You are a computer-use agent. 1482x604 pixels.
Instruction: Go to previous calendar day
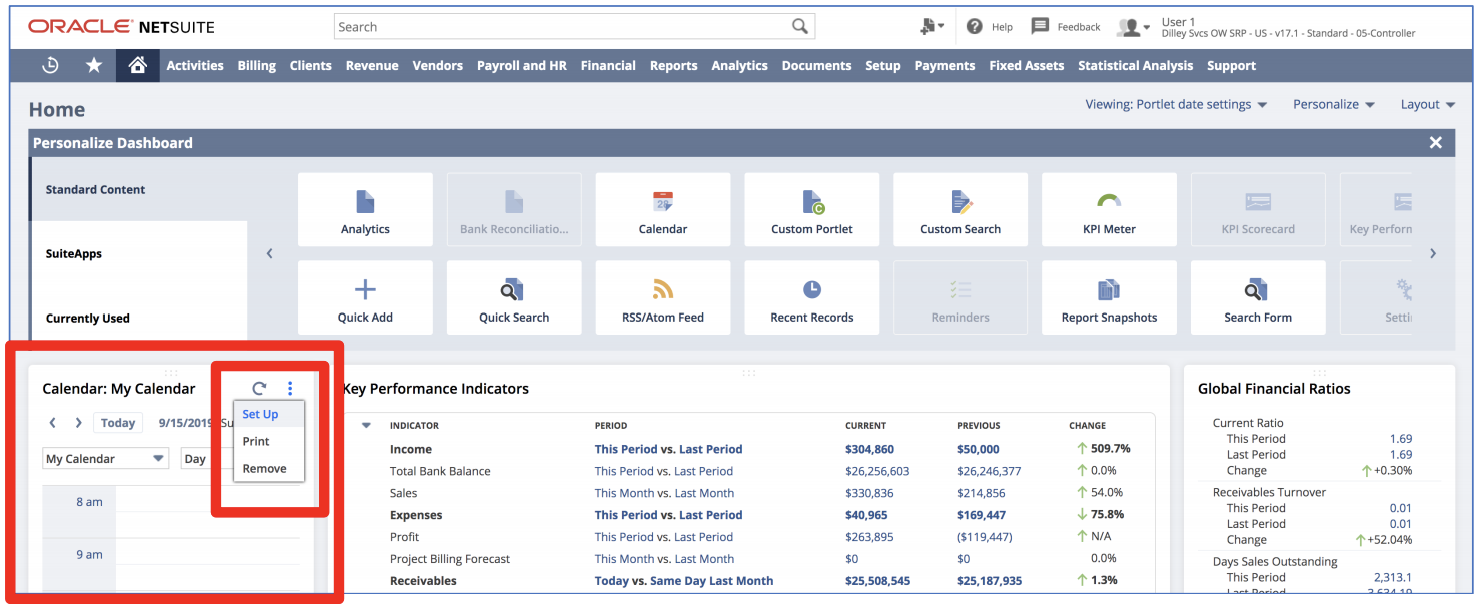pos(53,423)
